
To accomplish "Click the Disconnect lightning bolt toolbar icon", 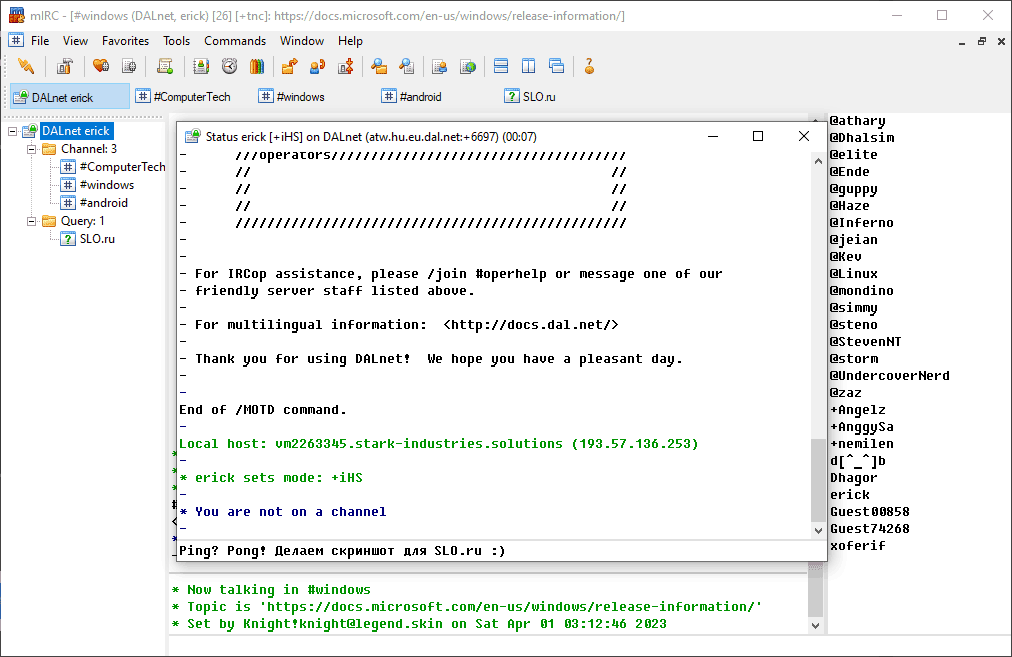I will (26, 66).
